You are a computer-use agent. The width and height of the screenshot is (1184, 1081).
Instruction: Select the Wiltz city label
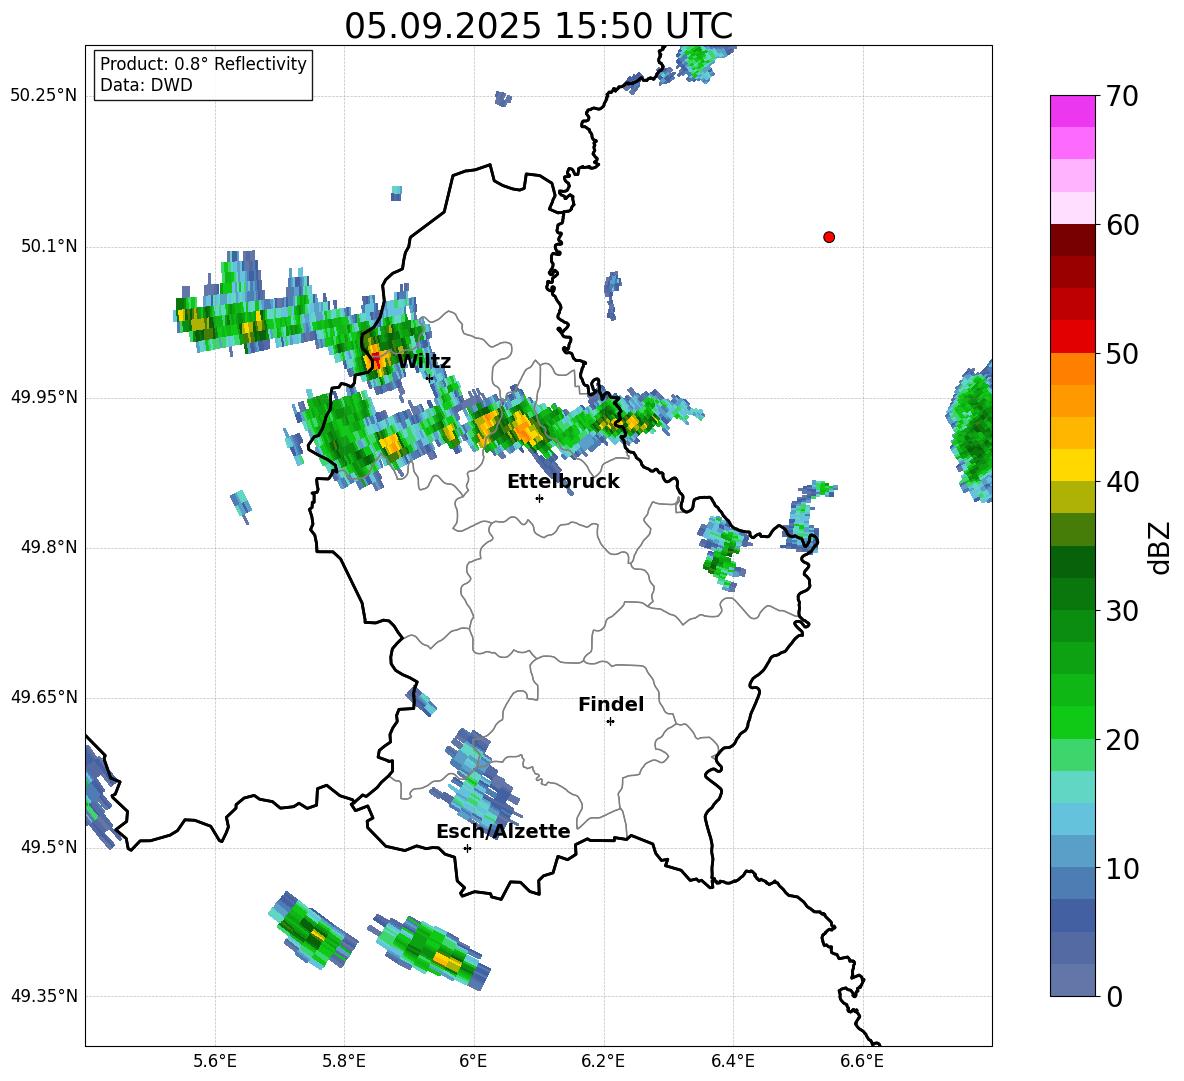[424, 362]
